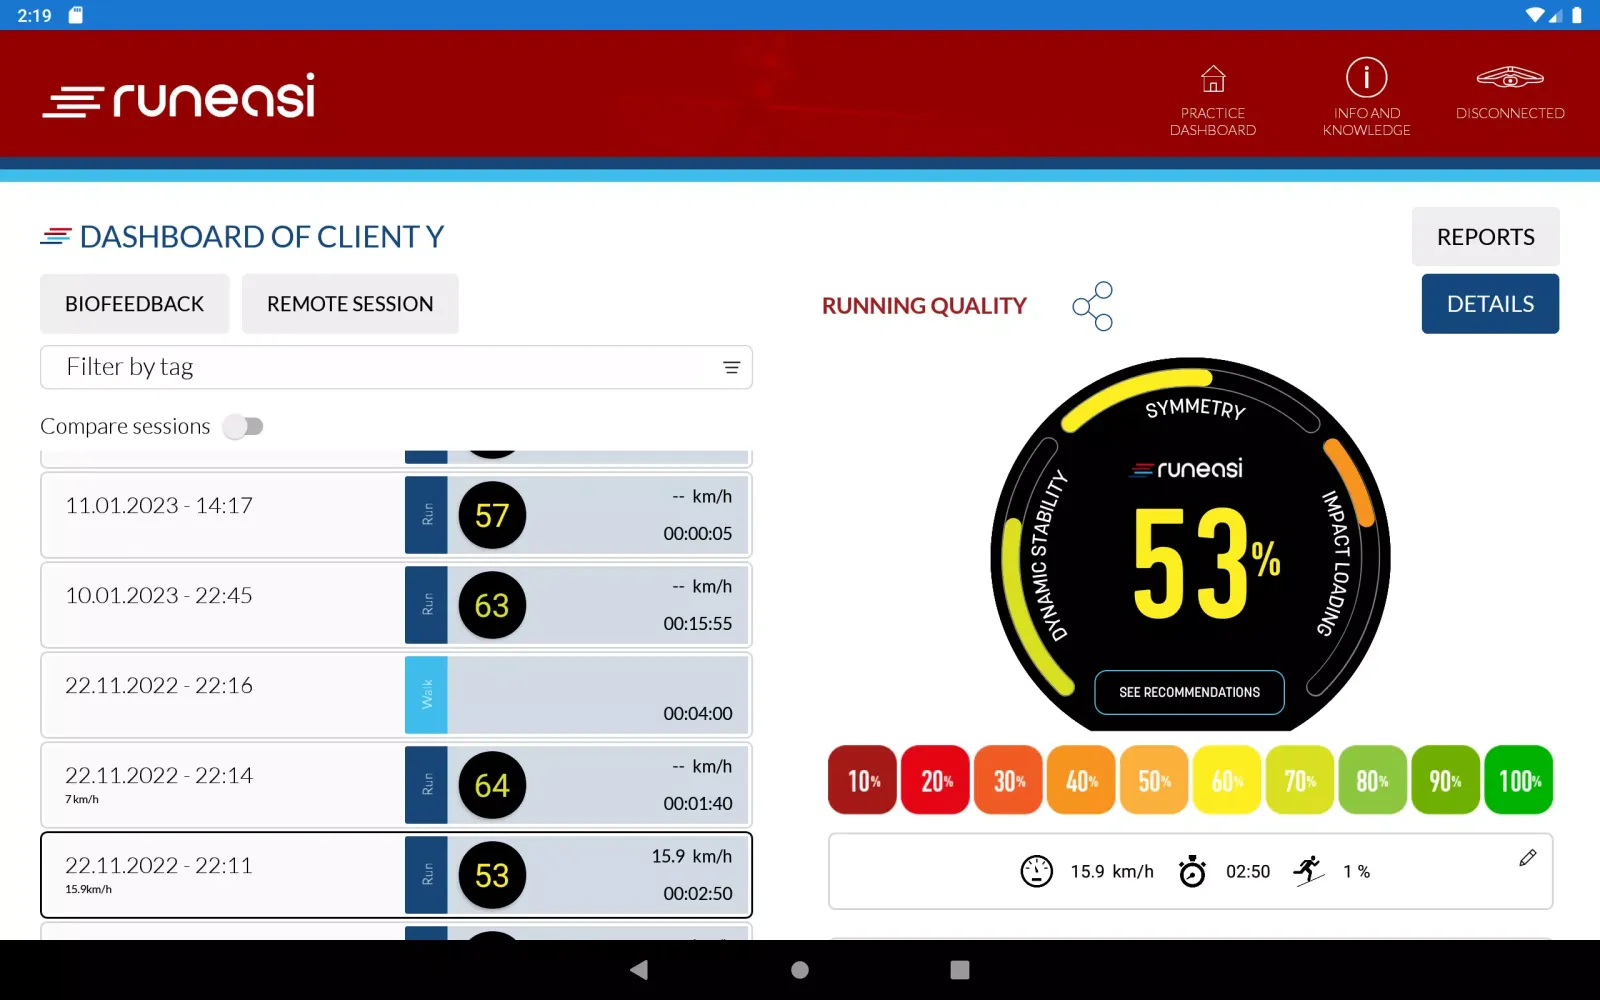Toggle the Compare sessions switch
The width and height of the screenshot is (1600, 1000).
(x=243, y=427)
